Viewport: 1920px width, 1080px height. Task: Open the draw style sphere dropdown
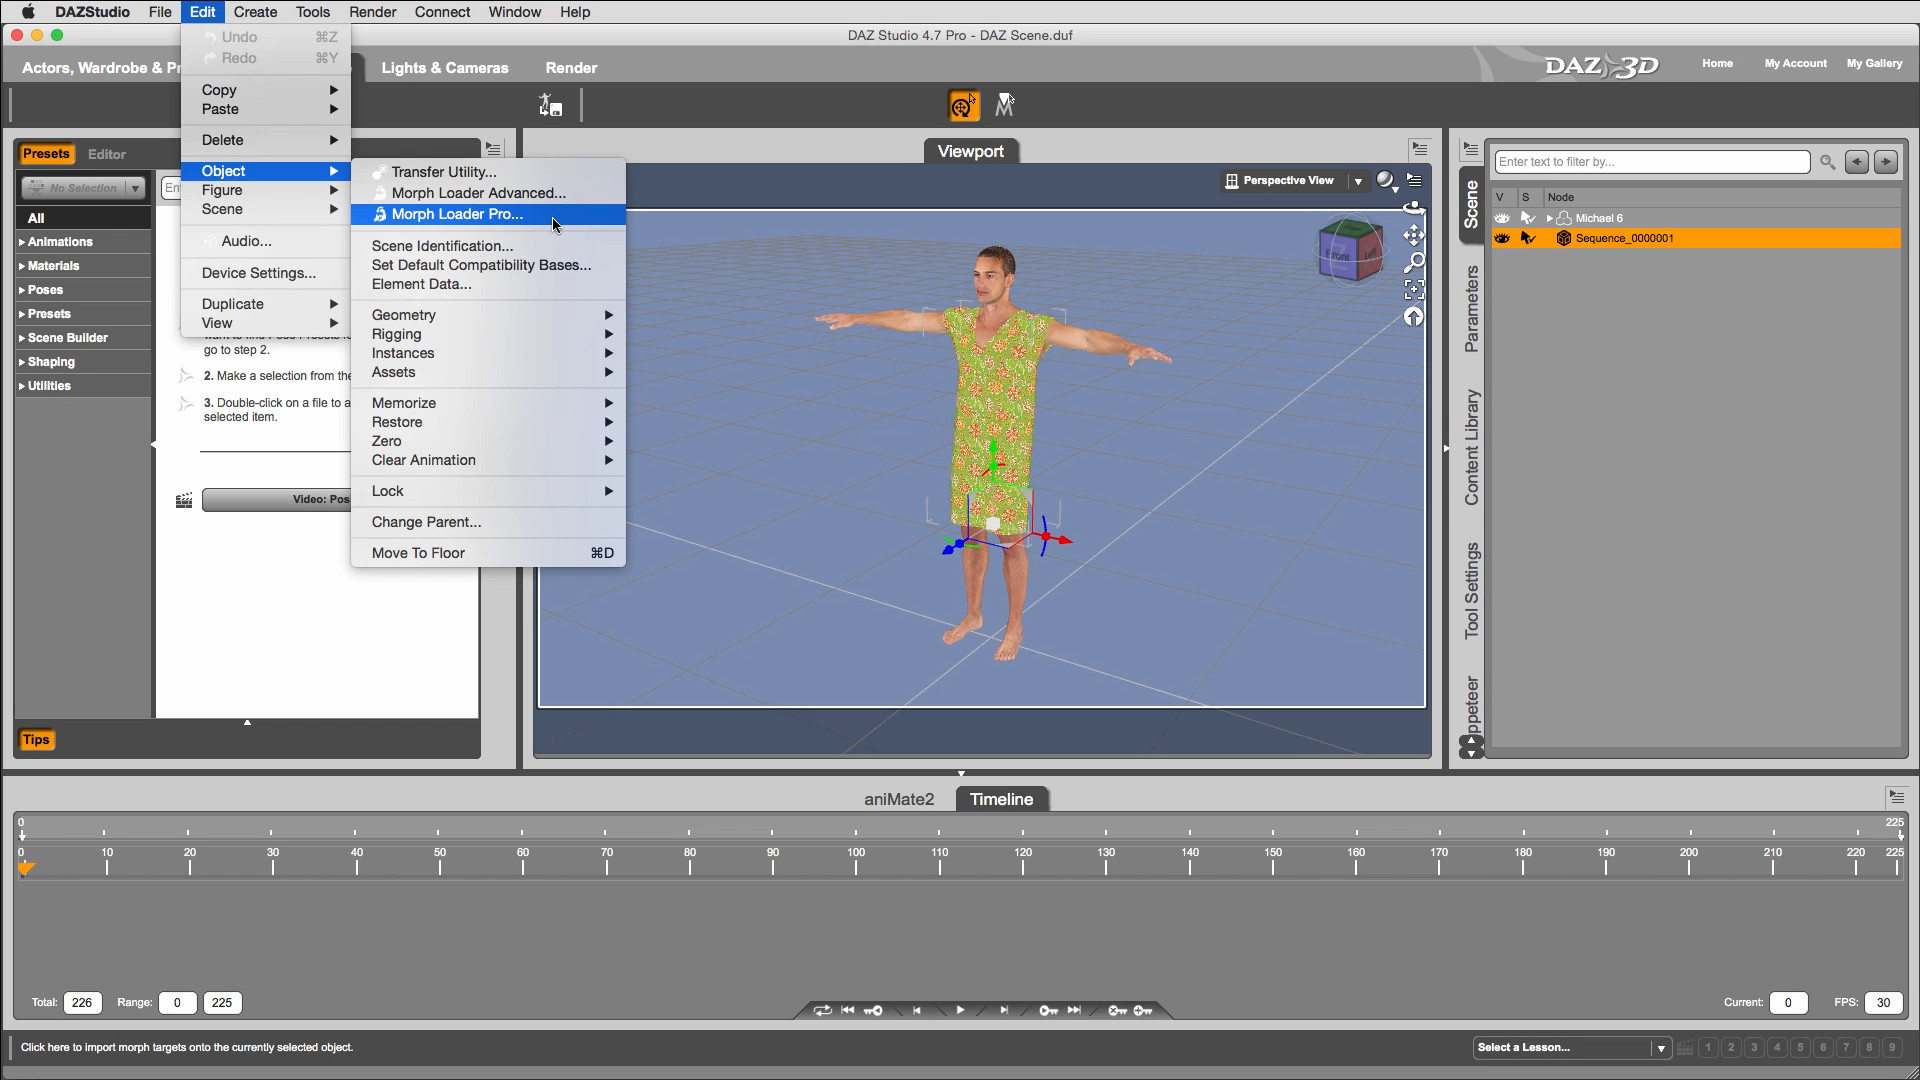pyautogui.click(x=1386, y=181)
